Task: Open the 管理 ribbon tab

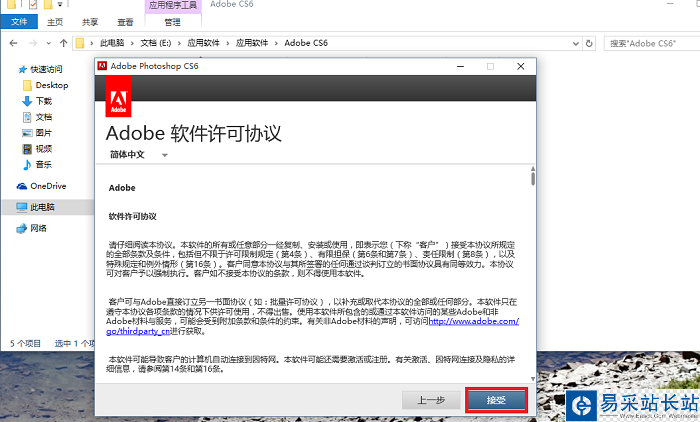Action: [172, 22]
